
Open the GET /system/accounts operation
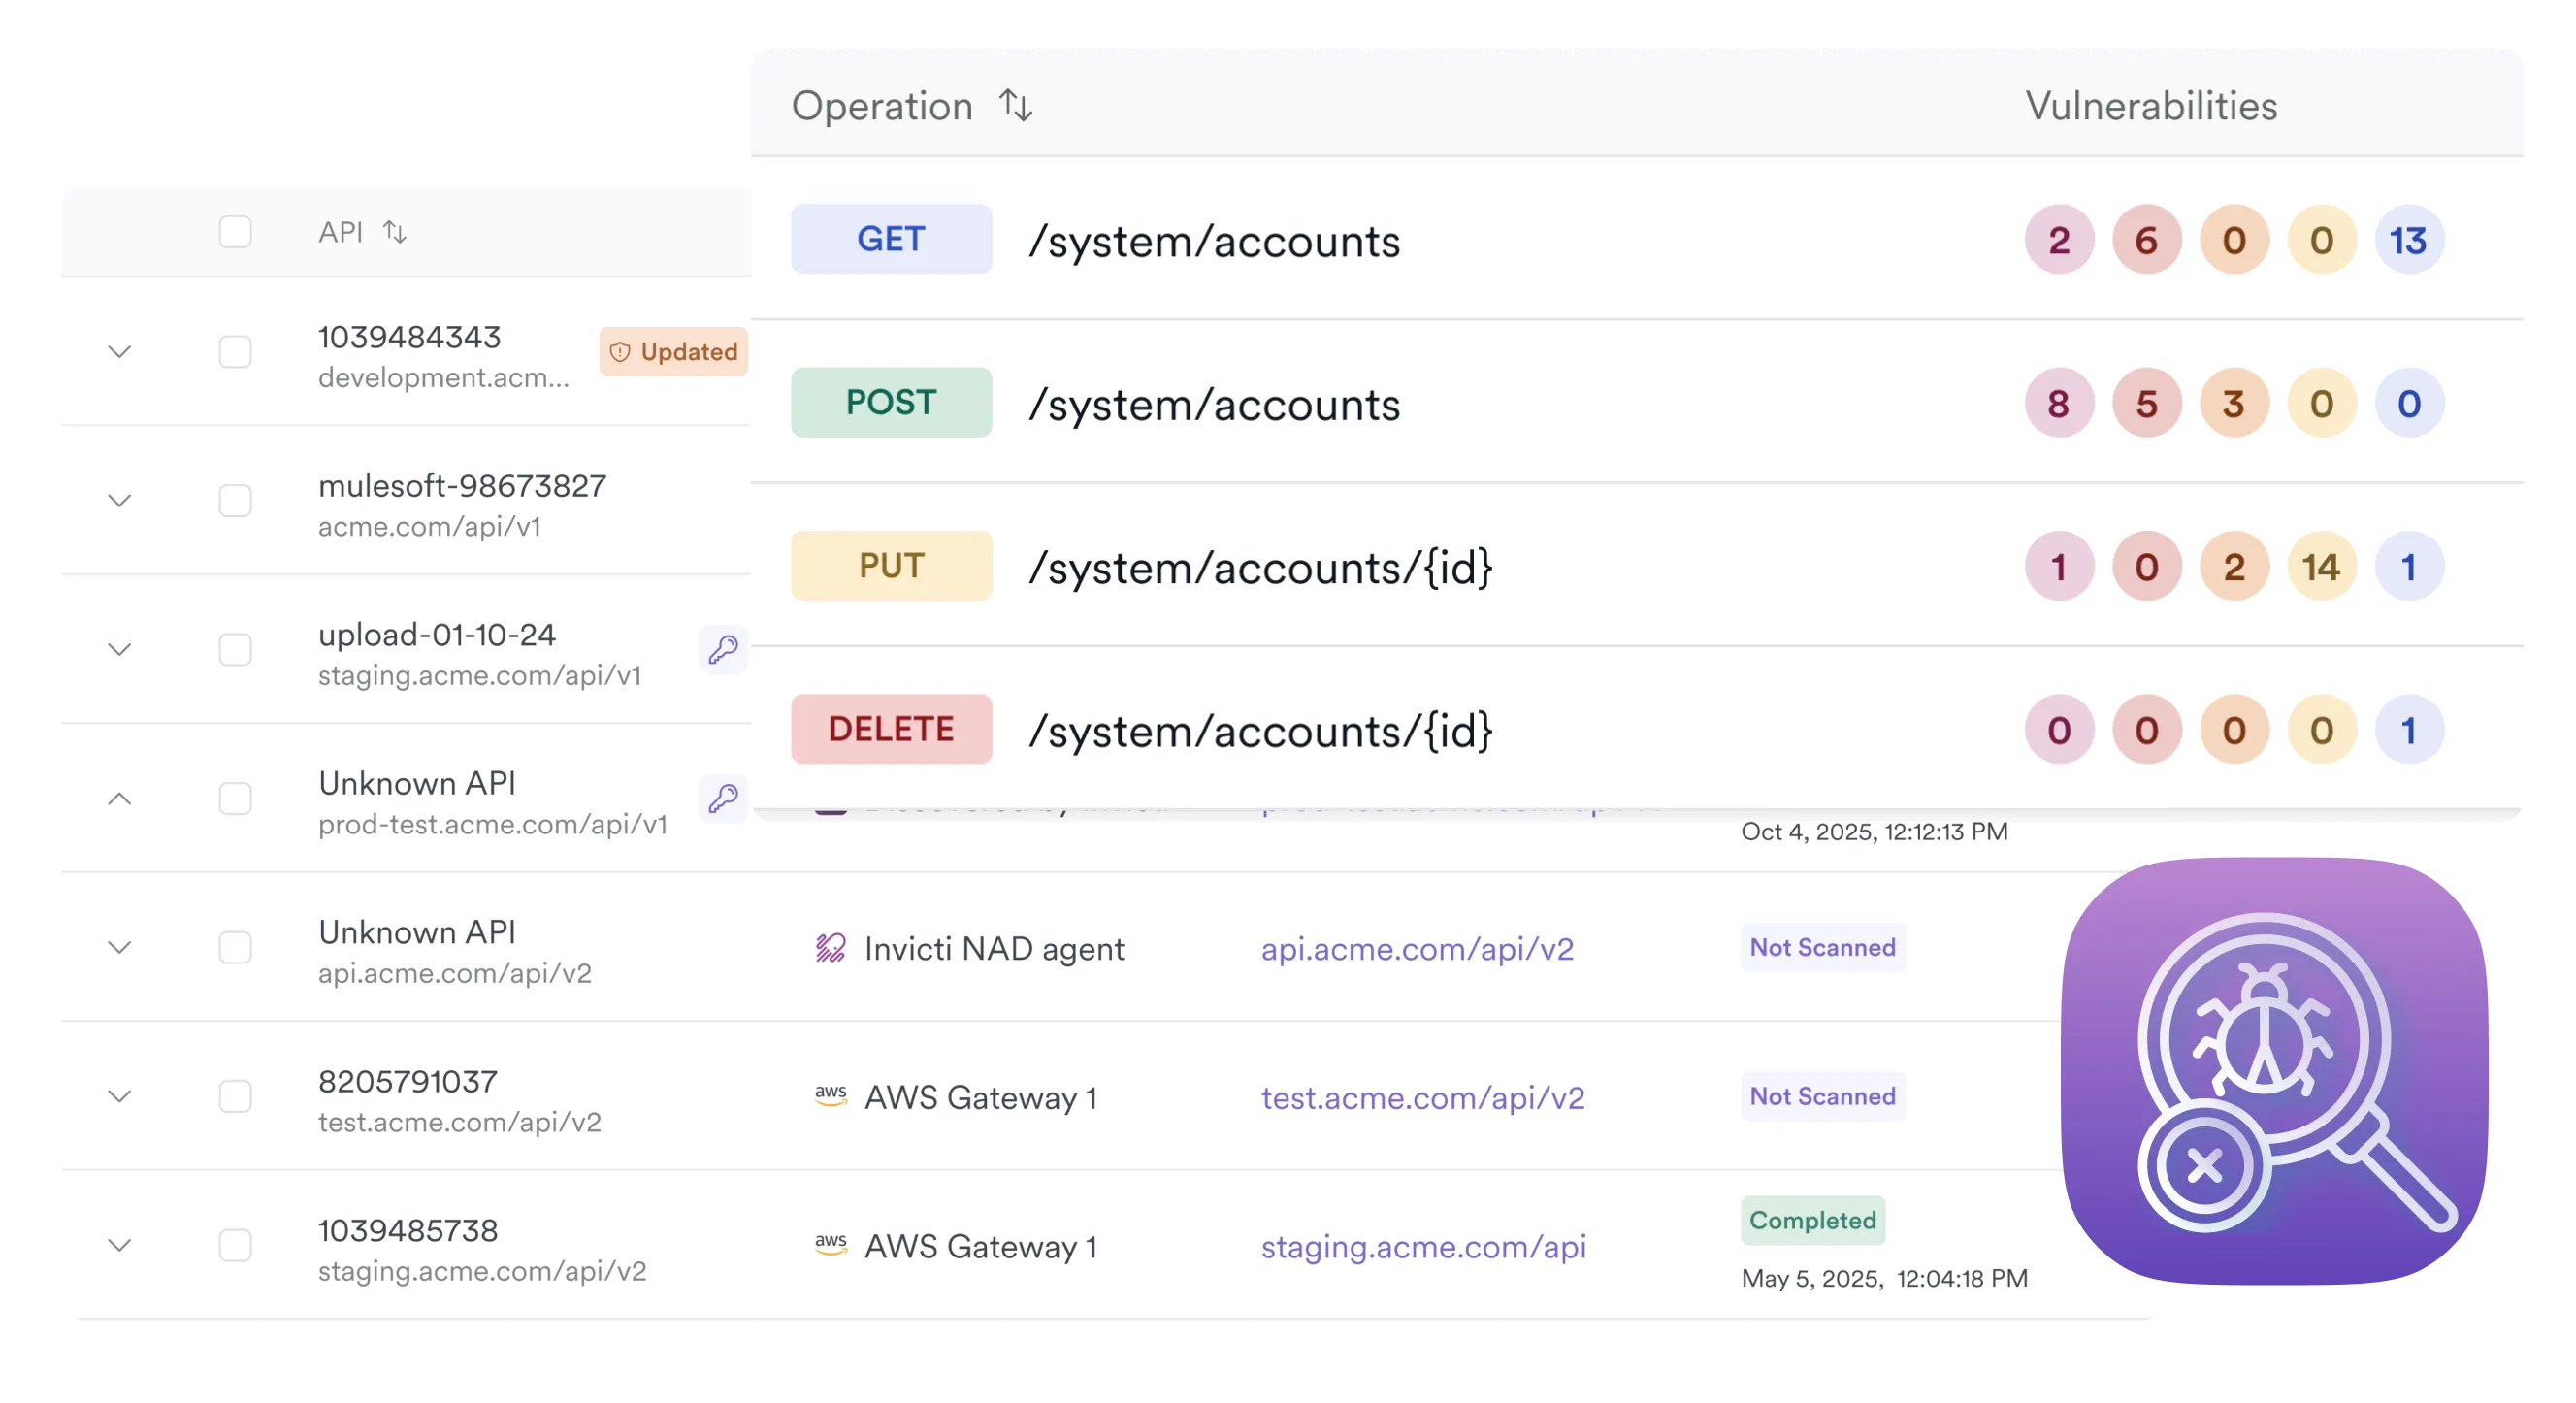pos(1214,241)
